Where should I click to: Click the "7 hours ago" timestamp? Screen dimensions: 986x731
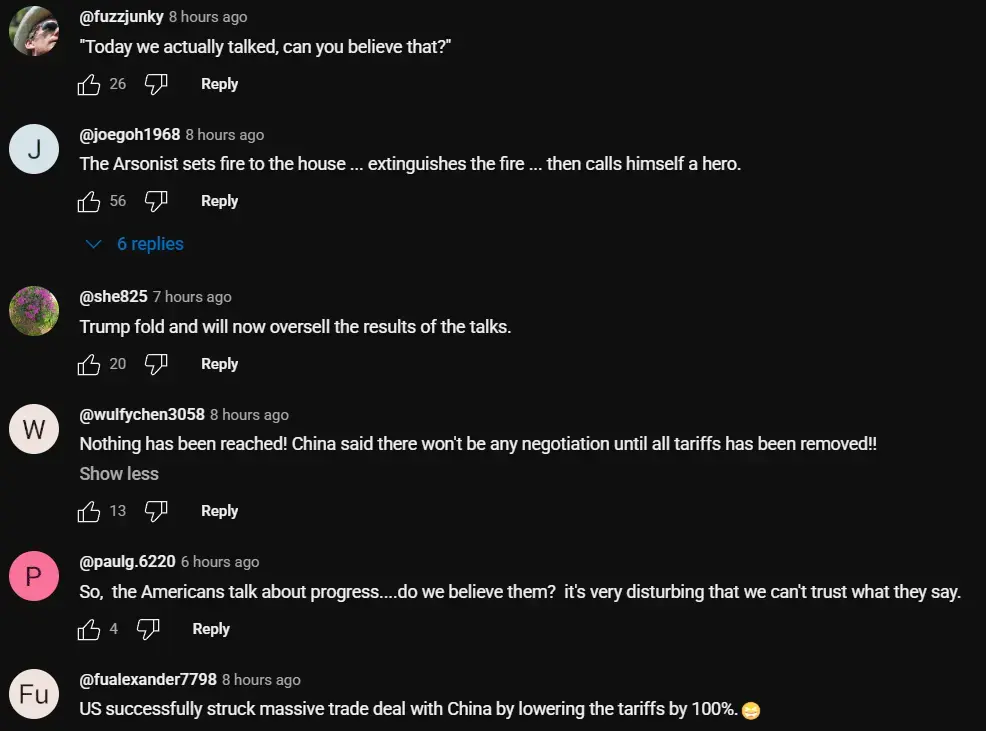192,297
